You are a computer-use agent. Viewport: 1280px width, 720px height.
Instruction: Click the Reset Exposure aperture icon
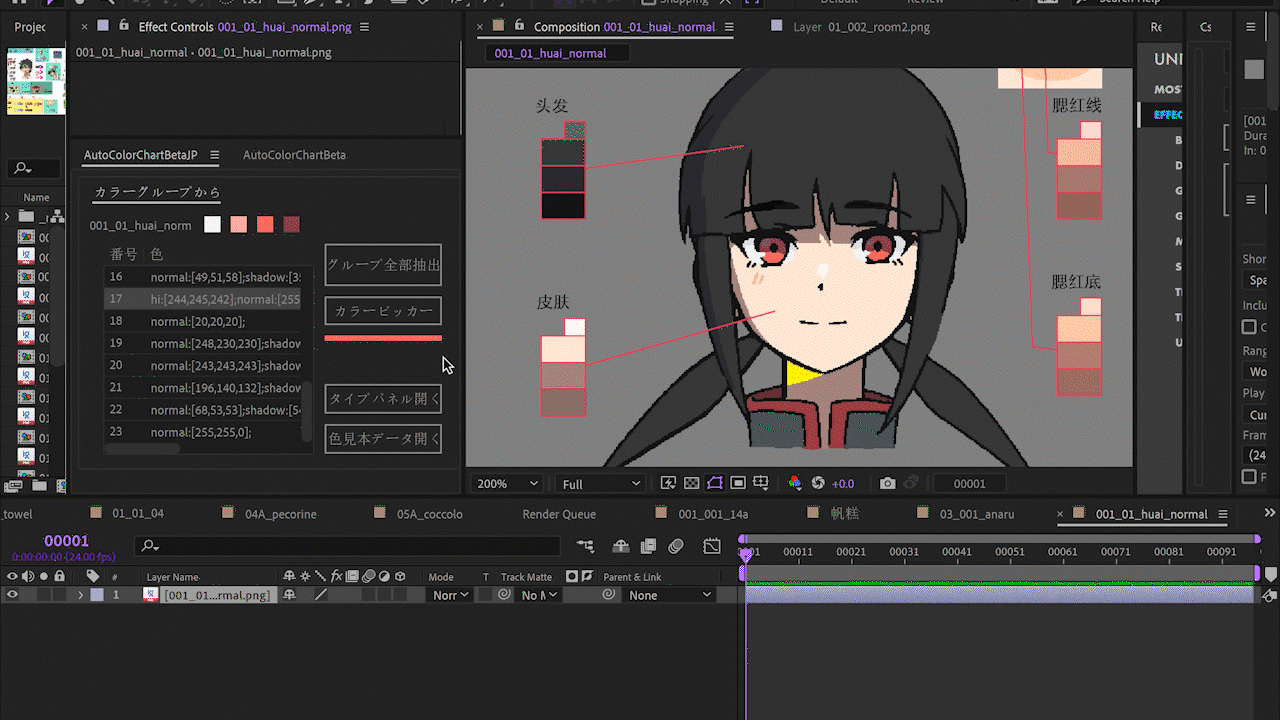point(818,483)
